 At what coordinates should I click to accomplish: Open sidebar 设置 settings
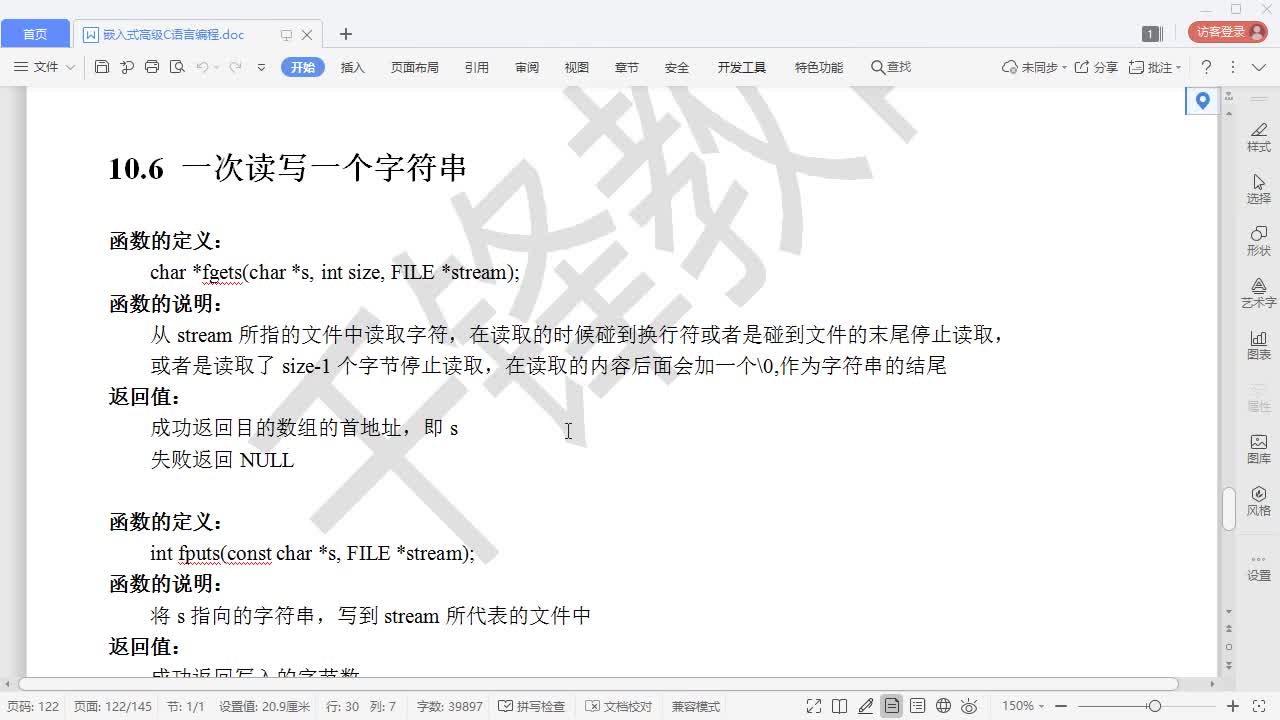tap(1258, 567)
